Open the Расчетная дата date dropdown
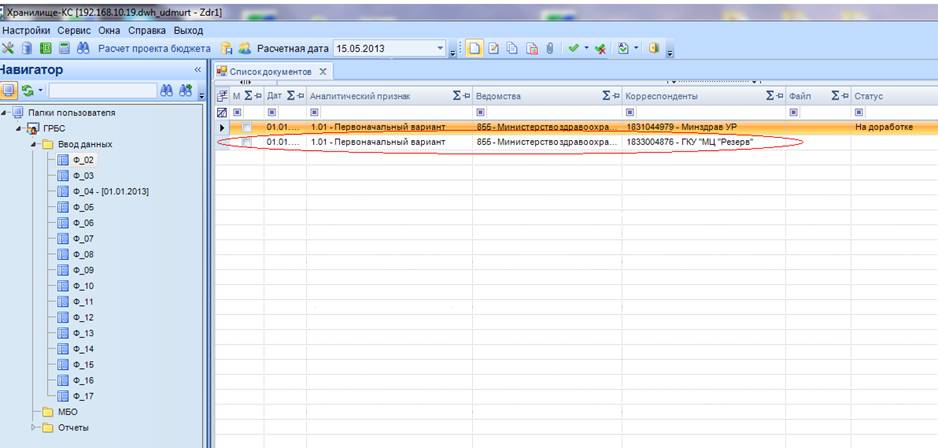 440,48
